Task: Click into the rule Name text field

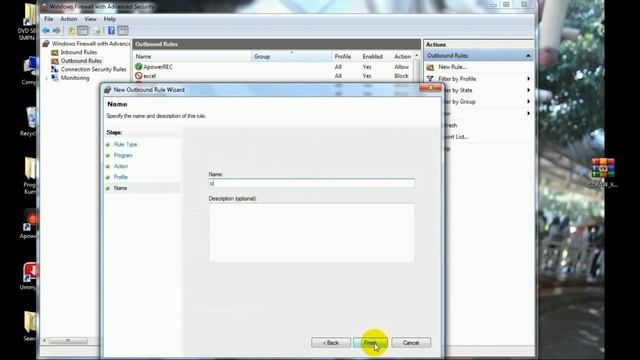Action: 311,183
